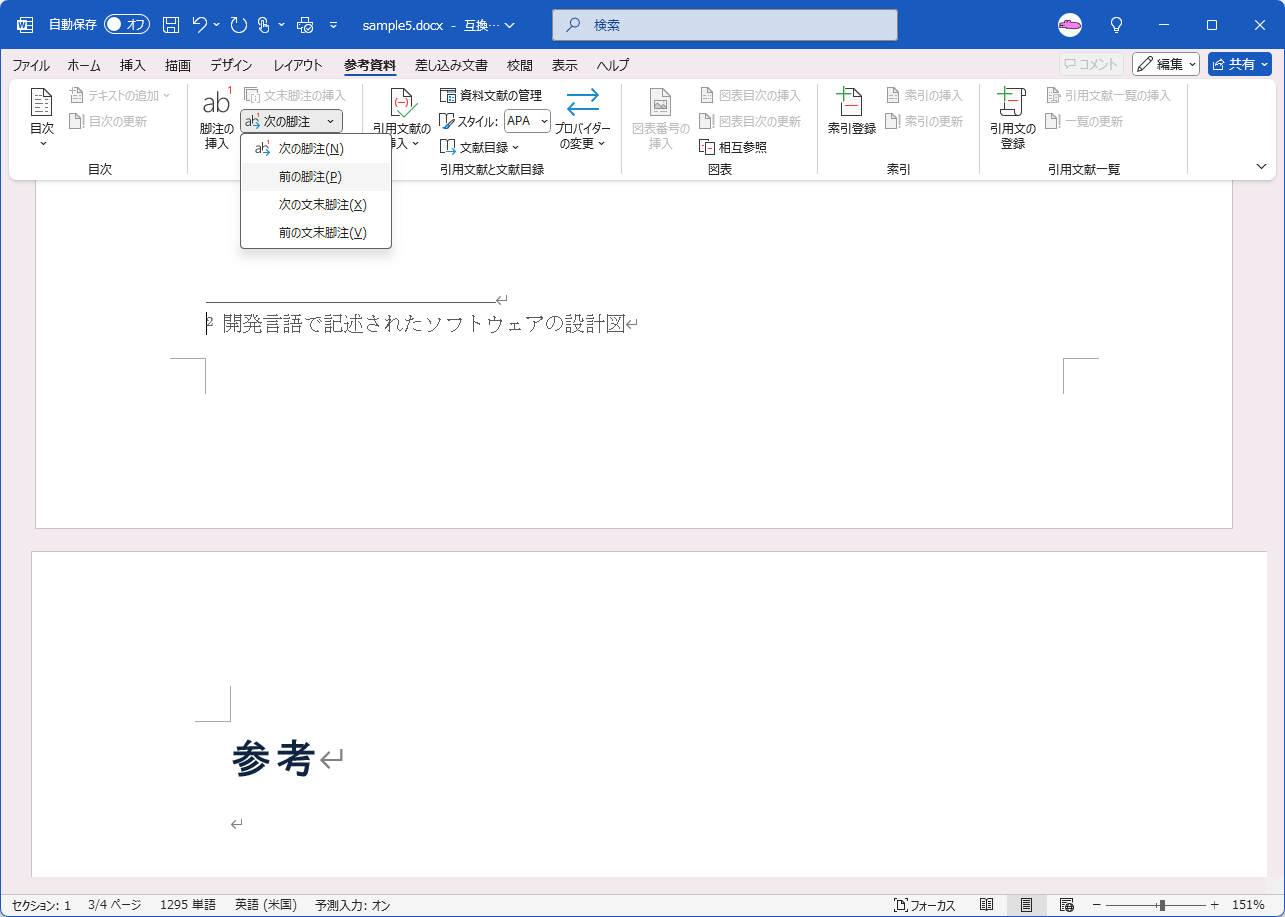Viewport: 1285px width, 917px height.
Task: Open the 目次 table of contents button
Action: pyautogui.click(x=41, y=119)
